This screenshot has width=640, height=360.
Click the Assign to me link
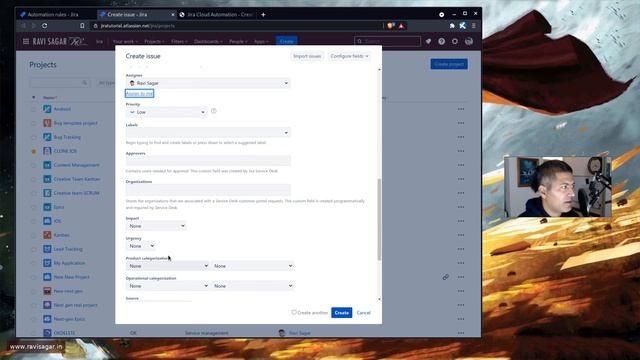(x=140, y=93)
